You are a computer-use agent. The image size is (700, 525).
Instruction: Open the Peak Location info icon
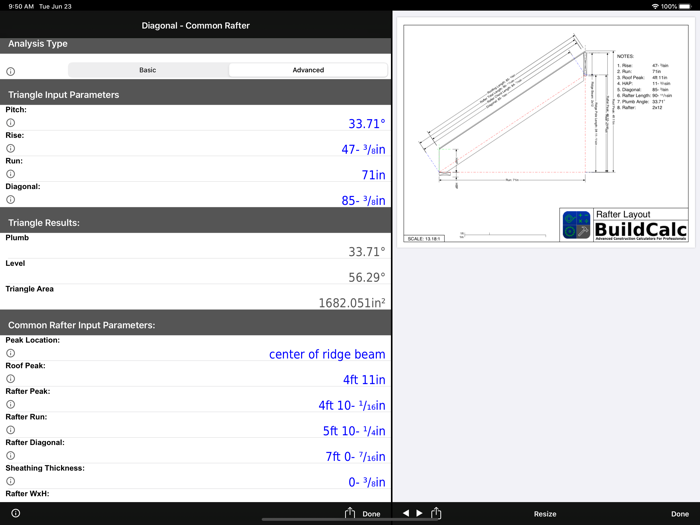(x=11, y=353)
